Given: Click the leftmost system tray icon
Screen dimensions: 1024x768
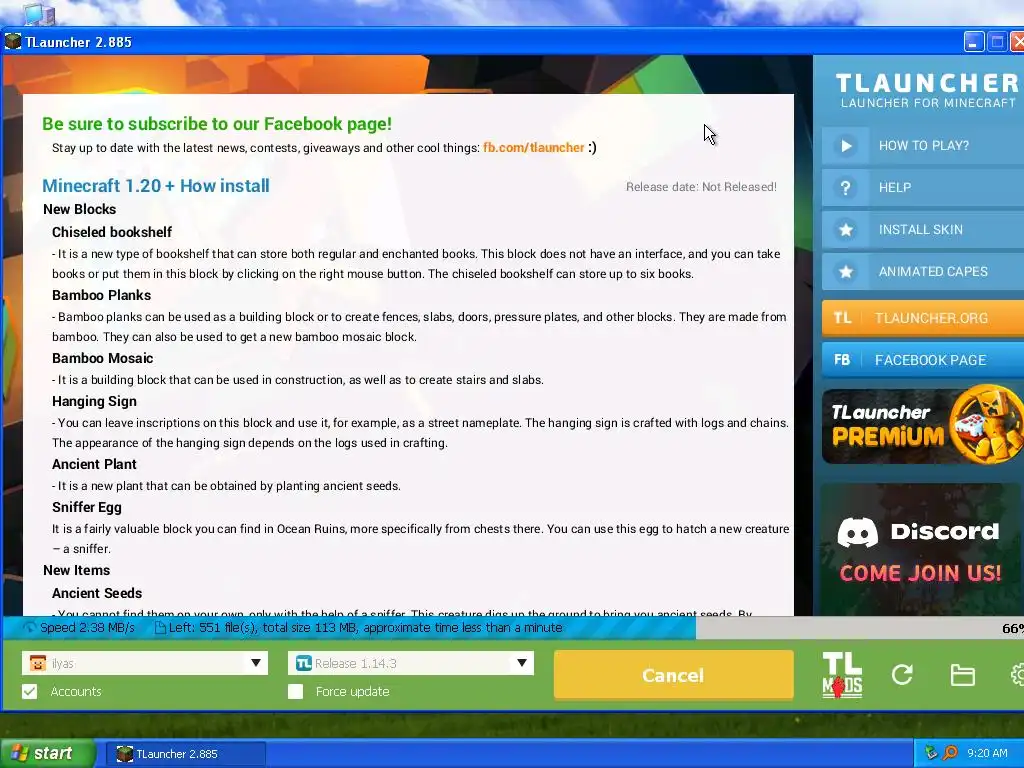Looking at the screenshot, I should (x=932, y=753).
